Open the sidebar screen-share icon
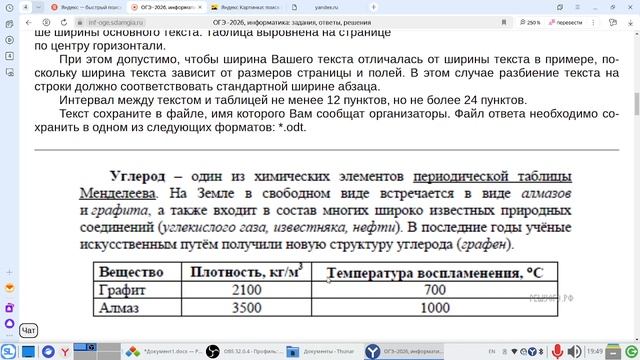 9,72
